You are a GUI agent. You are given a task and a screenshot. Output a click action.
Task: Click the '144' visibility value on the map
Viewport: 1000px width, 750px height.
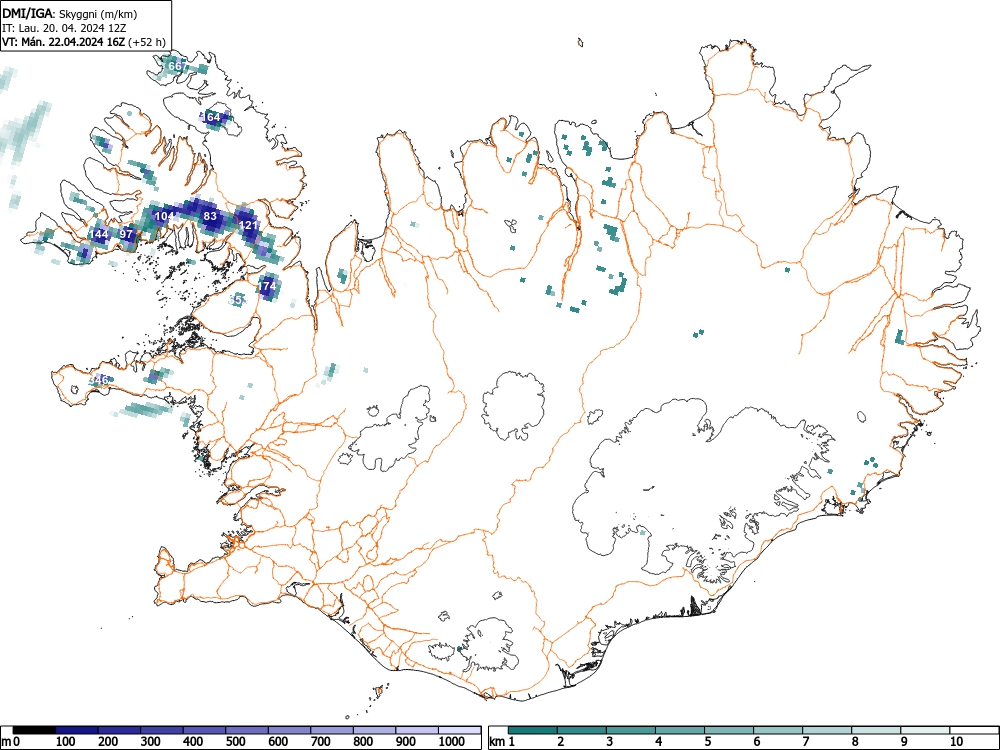99,234
